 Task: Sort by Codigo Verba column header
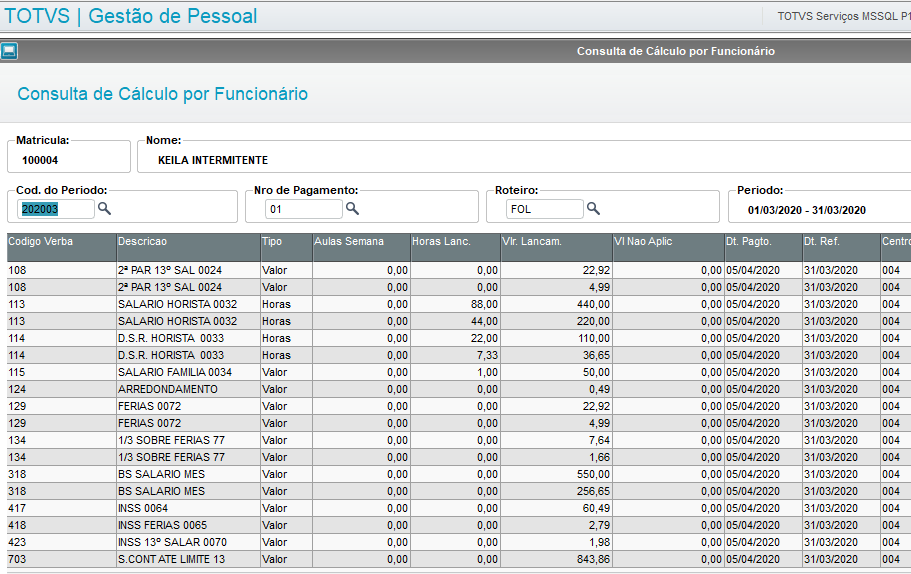[x=62, y=247]
